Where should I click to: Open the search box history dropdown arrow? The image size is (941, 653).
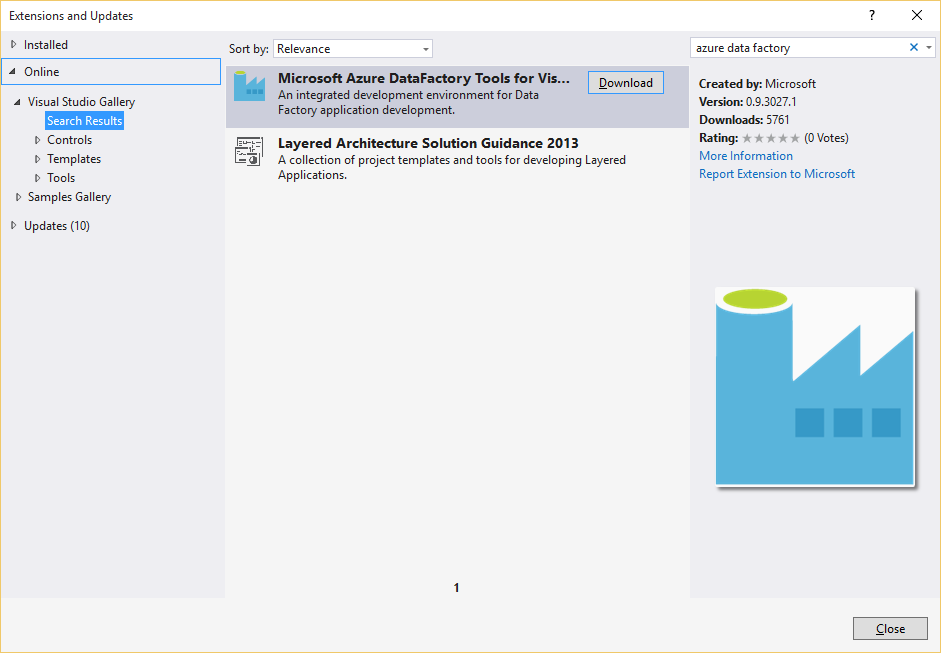point(929,47)
